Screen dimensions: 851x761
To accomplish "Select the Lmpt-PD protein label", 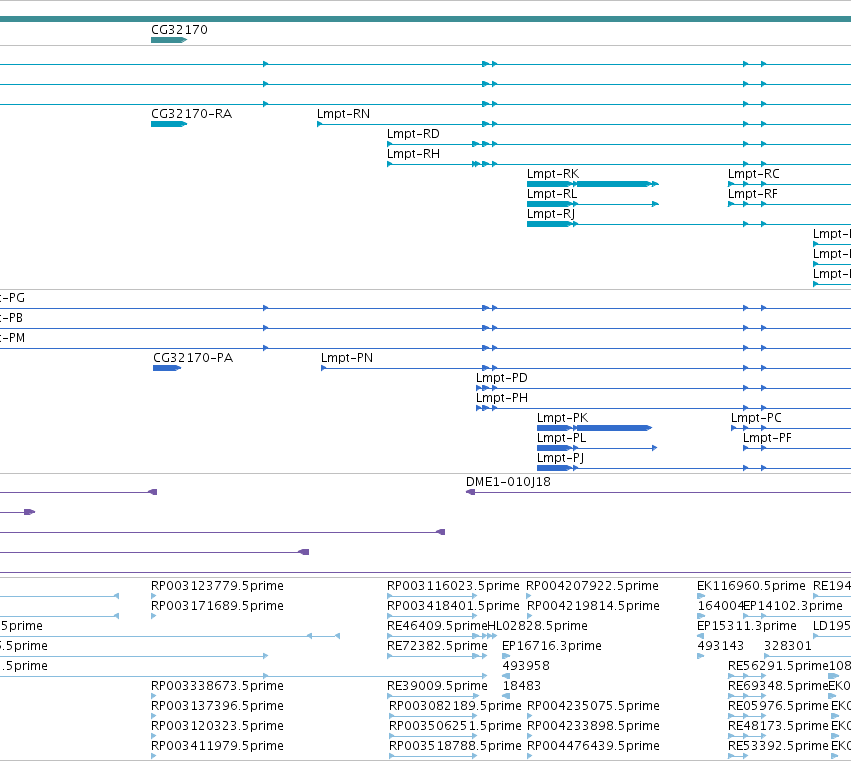I will coord(501,378).
